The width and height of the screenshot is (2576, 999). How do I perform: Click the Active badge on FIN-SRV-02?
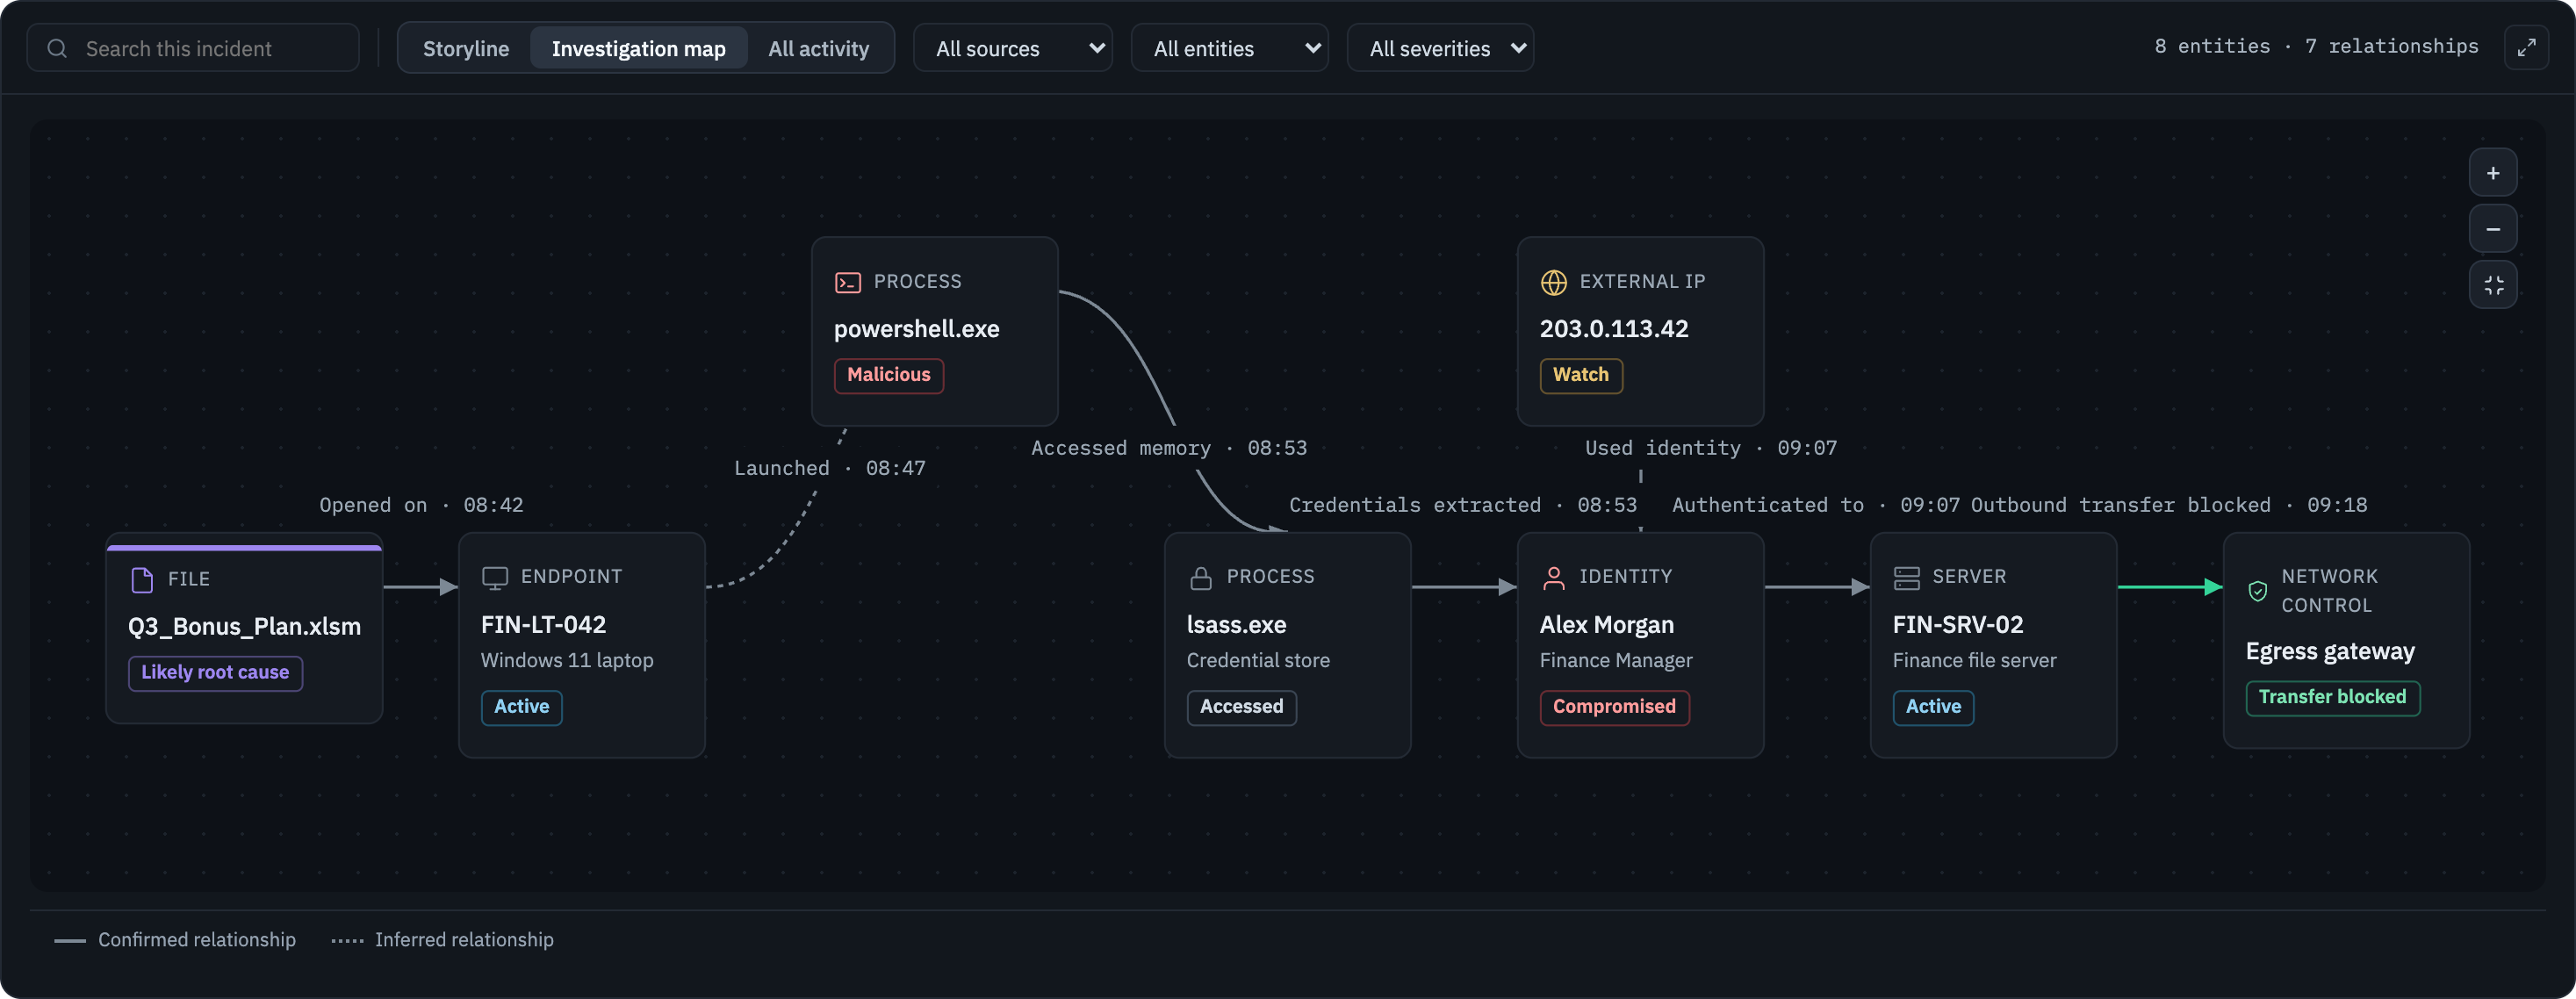tap(1933, 707)
